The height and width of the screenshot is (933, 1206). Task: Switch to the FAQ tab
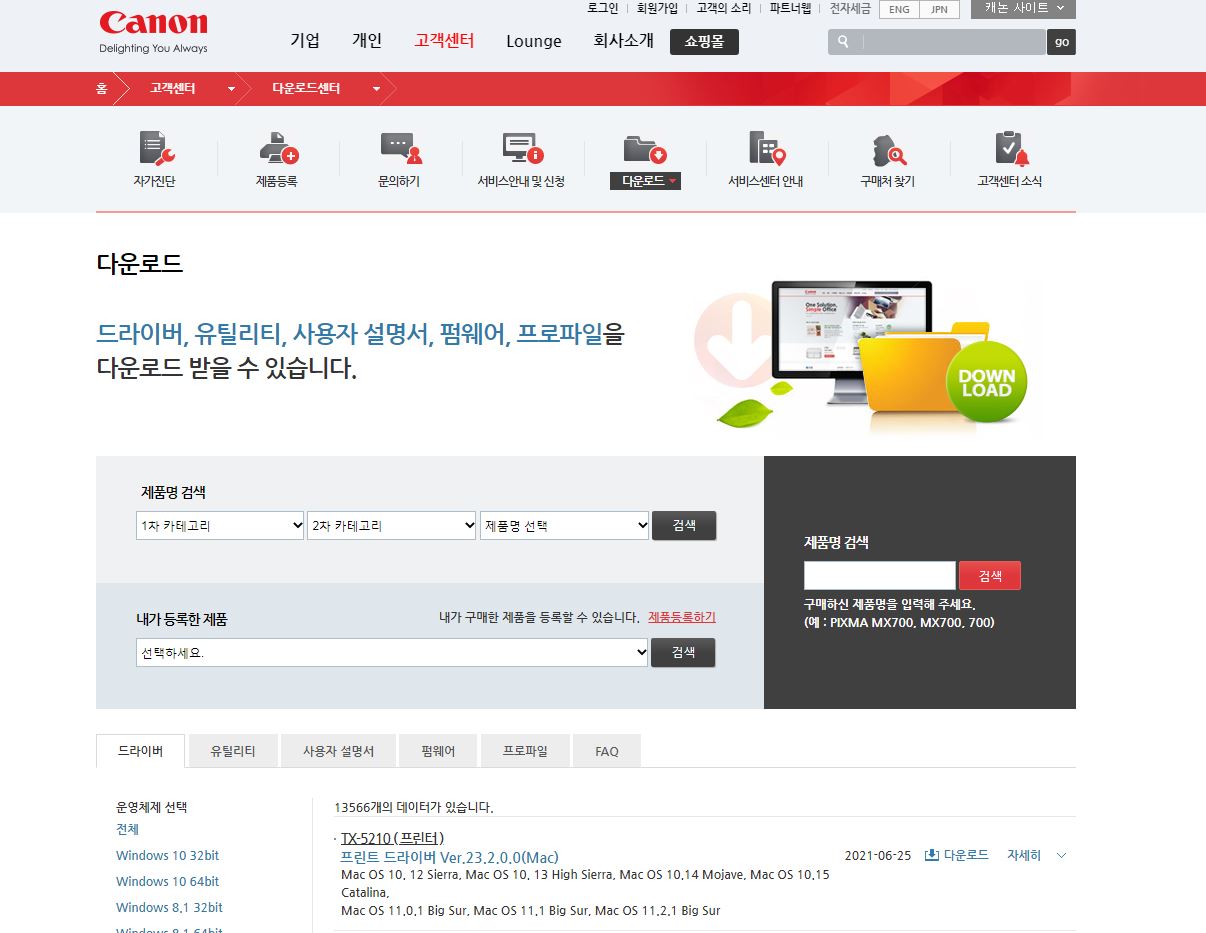[607, 751]
